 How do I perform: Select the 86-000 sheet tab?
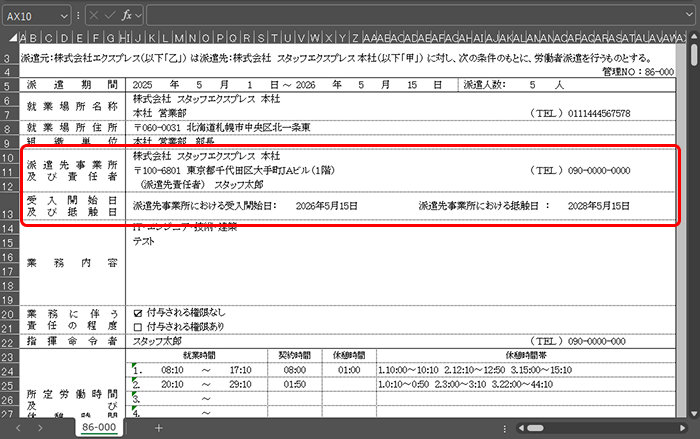(x=99, y=427)
